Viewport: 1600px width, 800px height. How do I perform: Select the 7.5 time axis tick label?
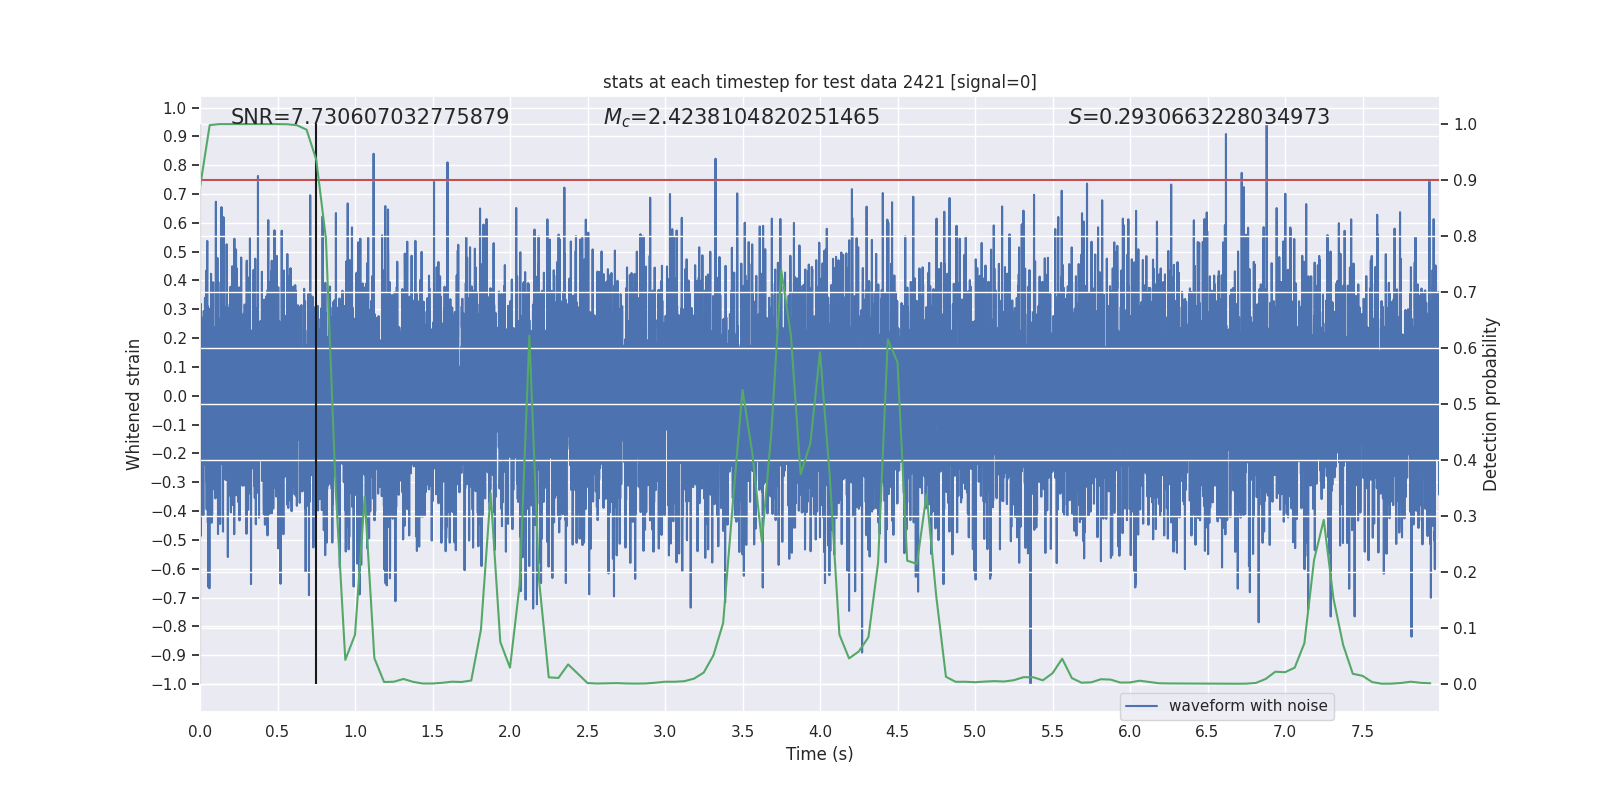[x=1362, y=731]
